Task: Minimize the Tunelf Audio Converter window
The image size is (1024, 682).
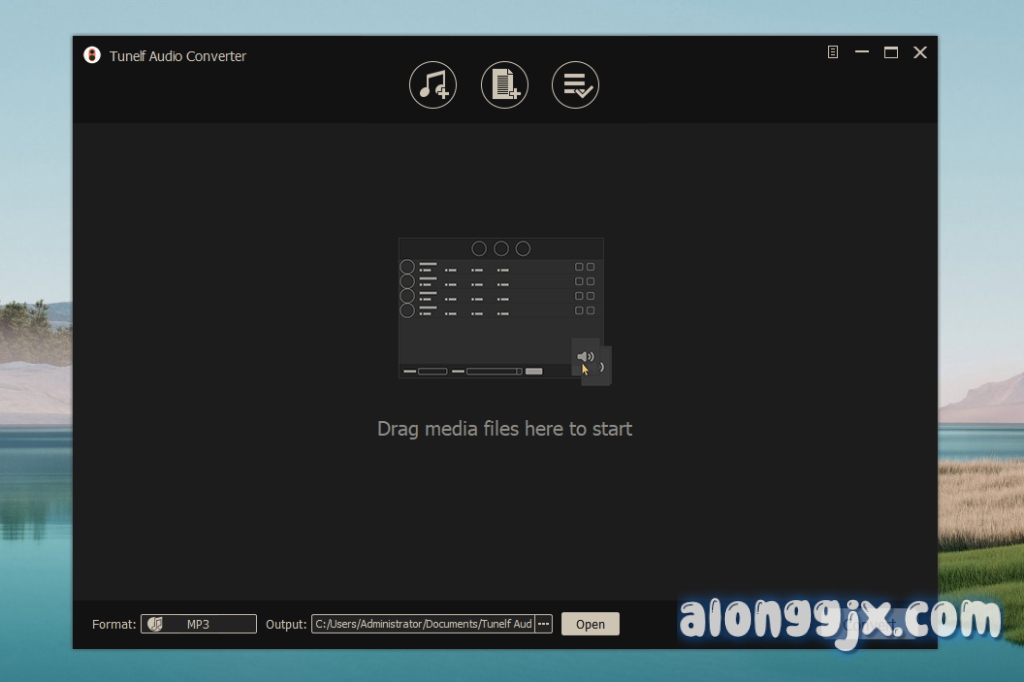Action: (861, 53)
